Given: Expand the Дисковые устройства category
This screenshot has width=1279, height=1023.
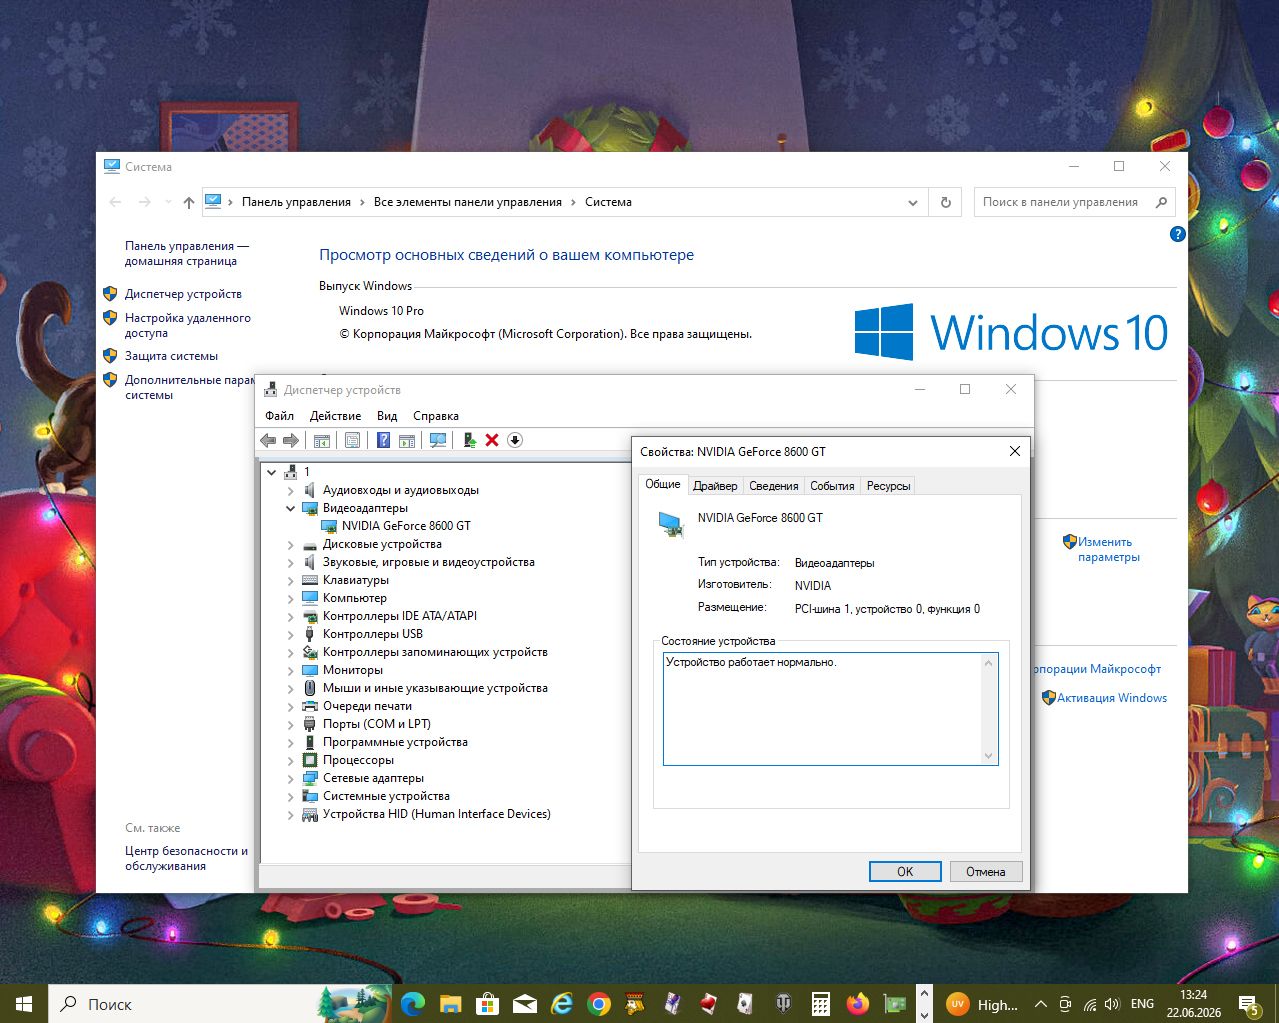Looking at the screenshot, I should [x=291, y=544].
